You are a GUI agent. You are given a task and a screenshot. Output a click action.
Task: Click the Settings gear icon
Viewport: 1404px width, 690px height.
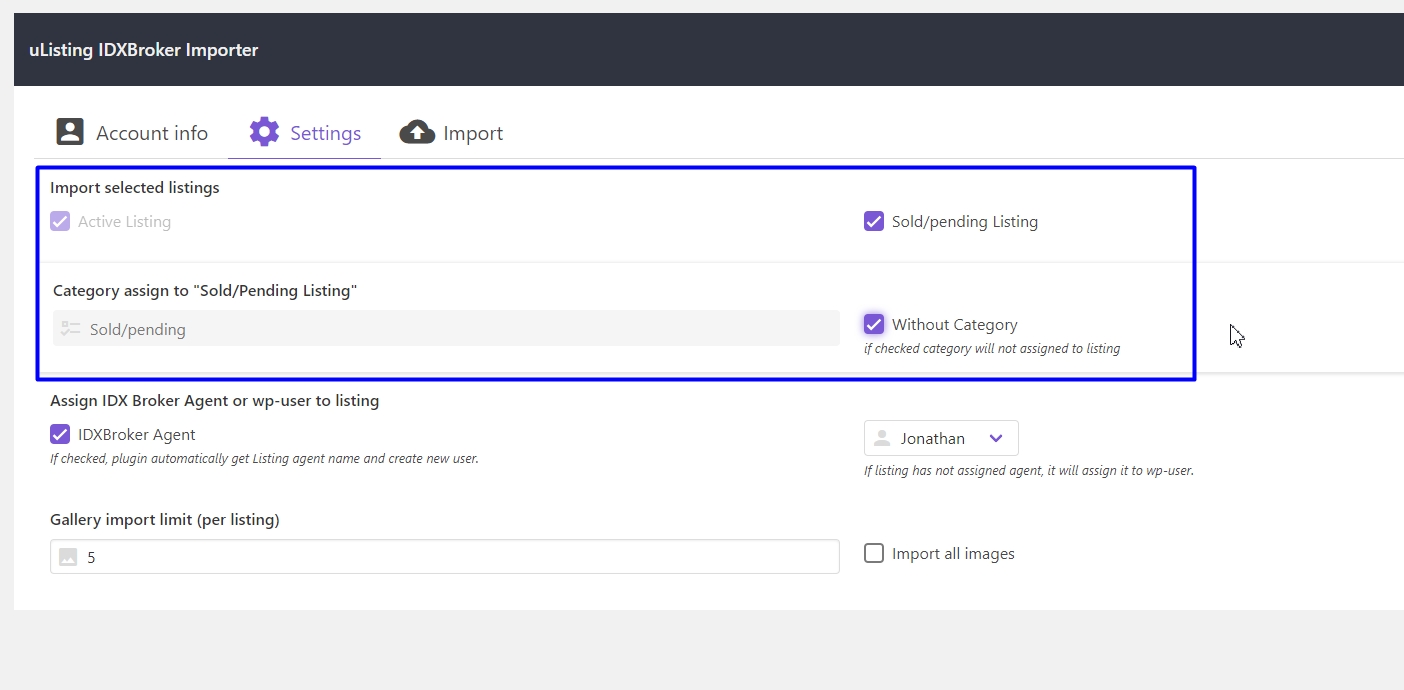(x=264, y=132)
